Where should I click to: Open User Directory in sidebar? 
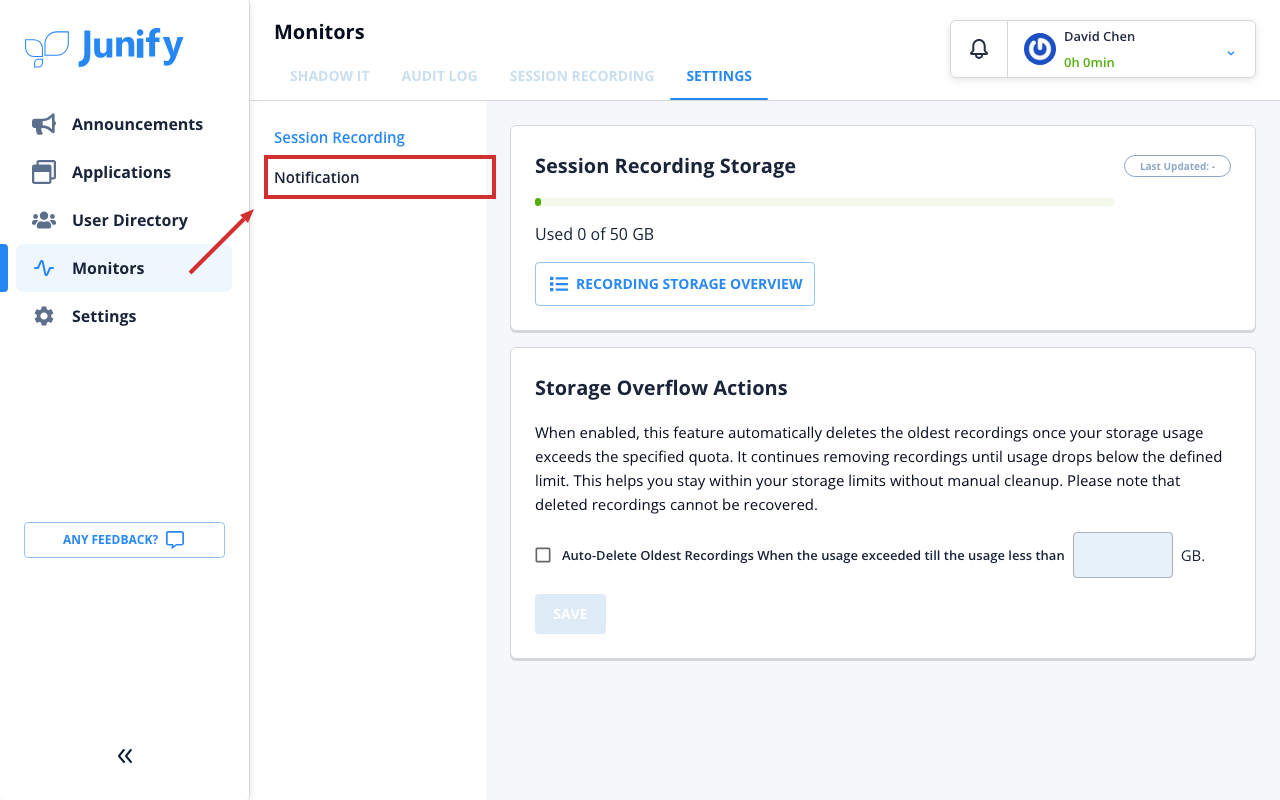pyautogui.click(x=130, y=220)
